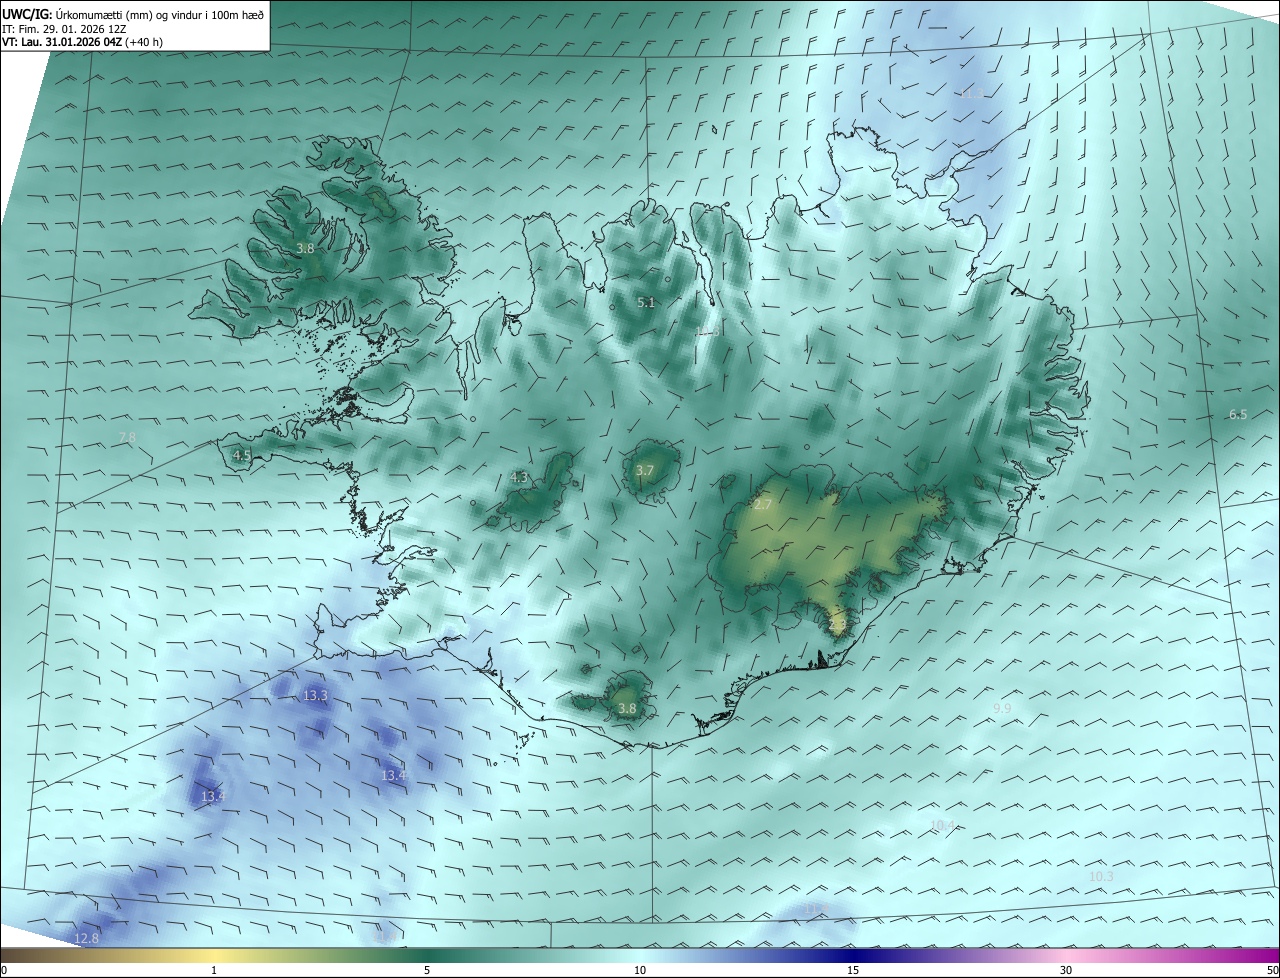
Task: Click the 6.5 value east of Iceland
Action: (x=1238, y=414)
